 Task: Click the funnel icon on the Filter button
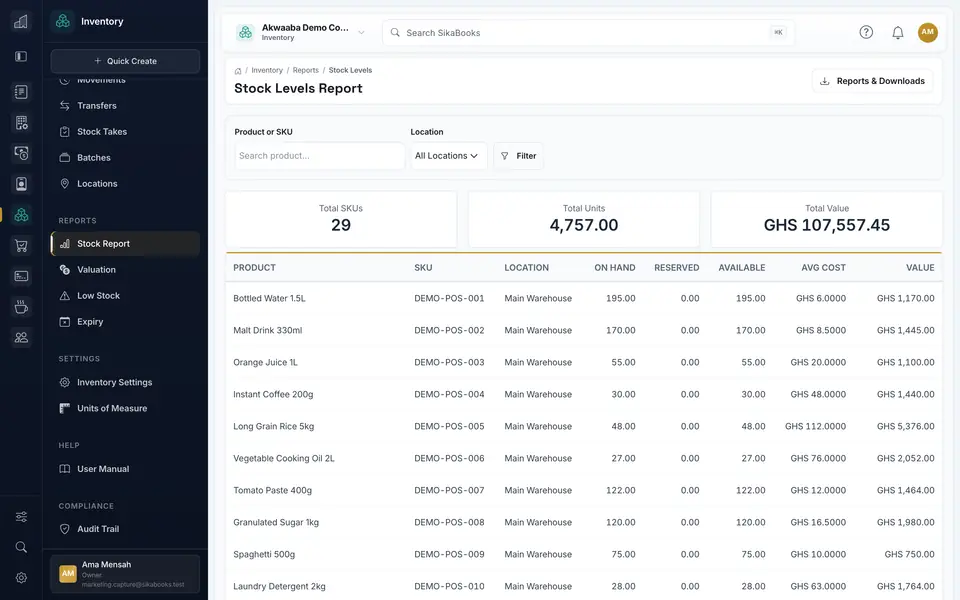504,156
